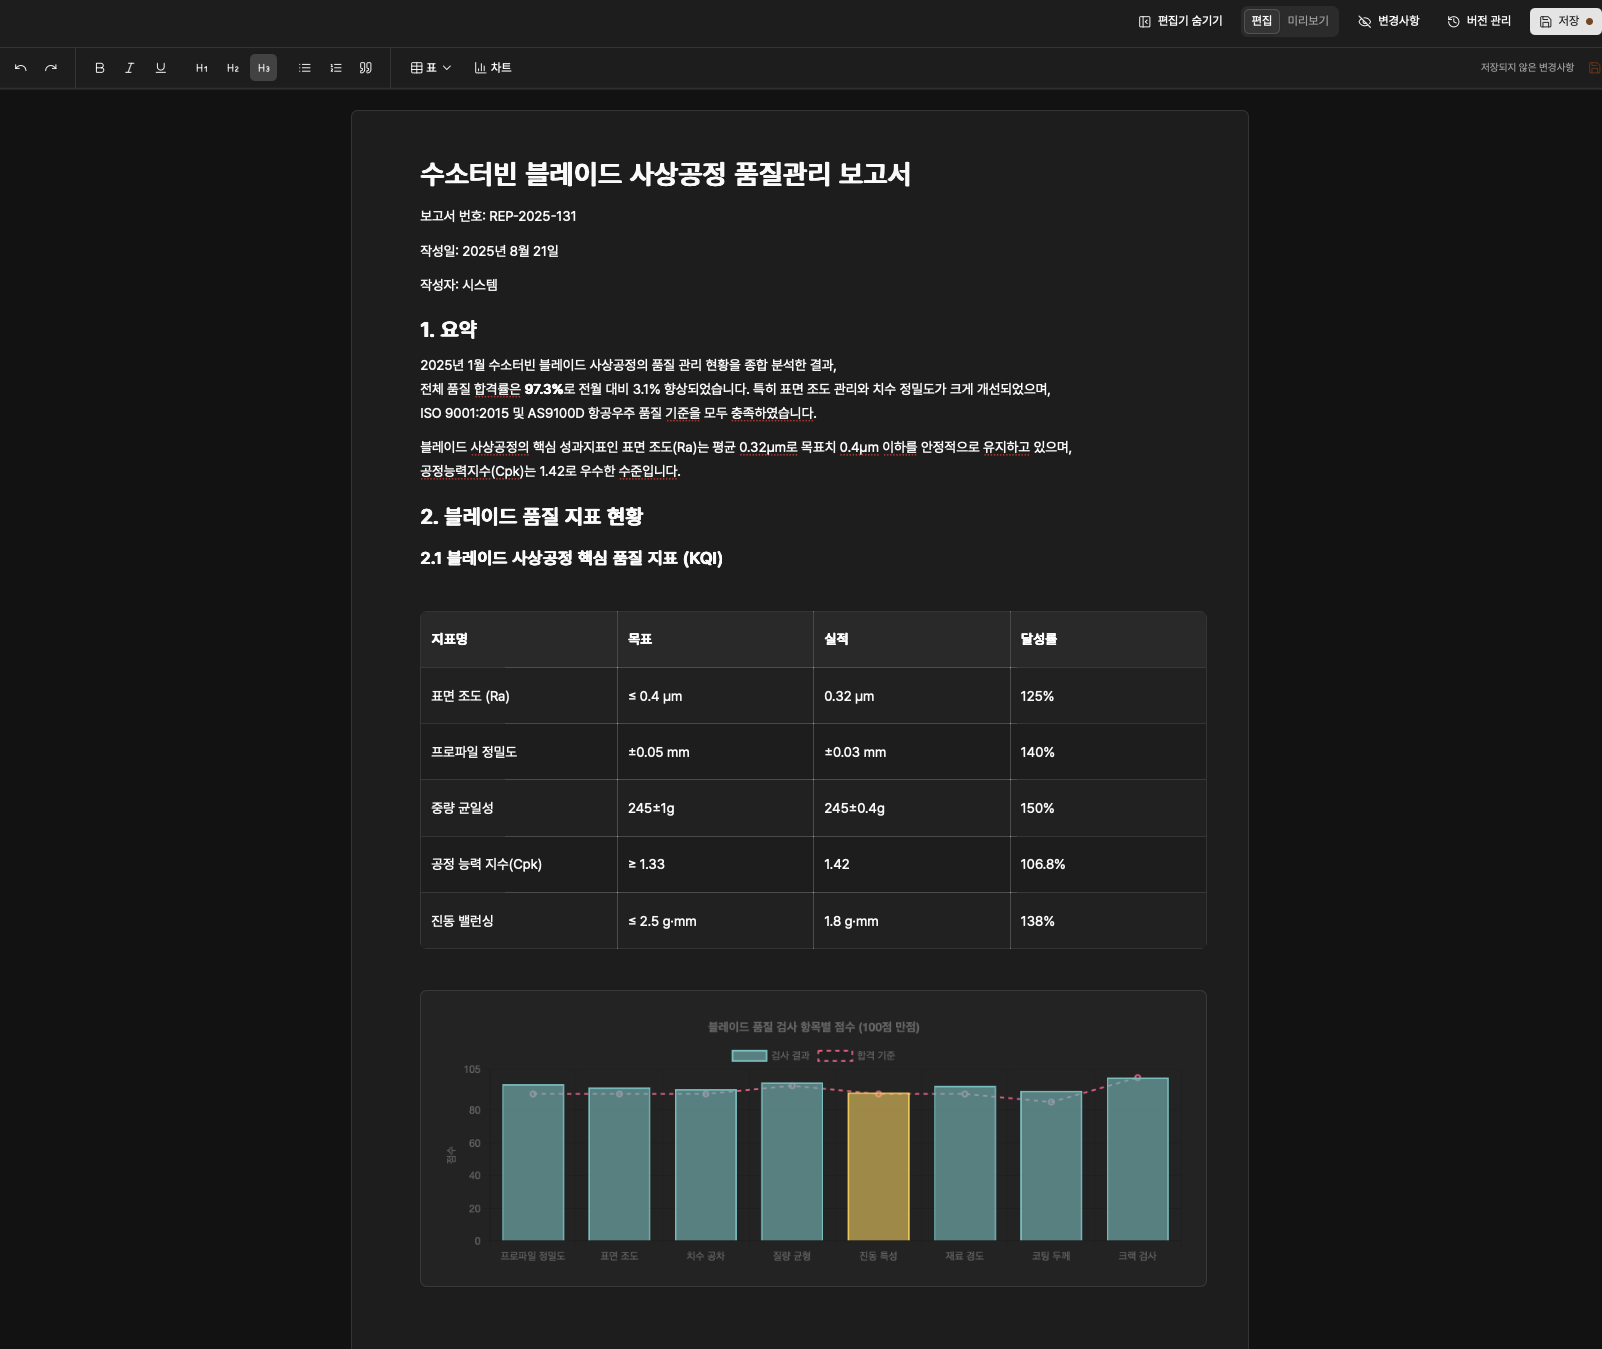Screen dimensions: 1602x1349
Task: Click the undo arrow icon
Action: point(20,68)
